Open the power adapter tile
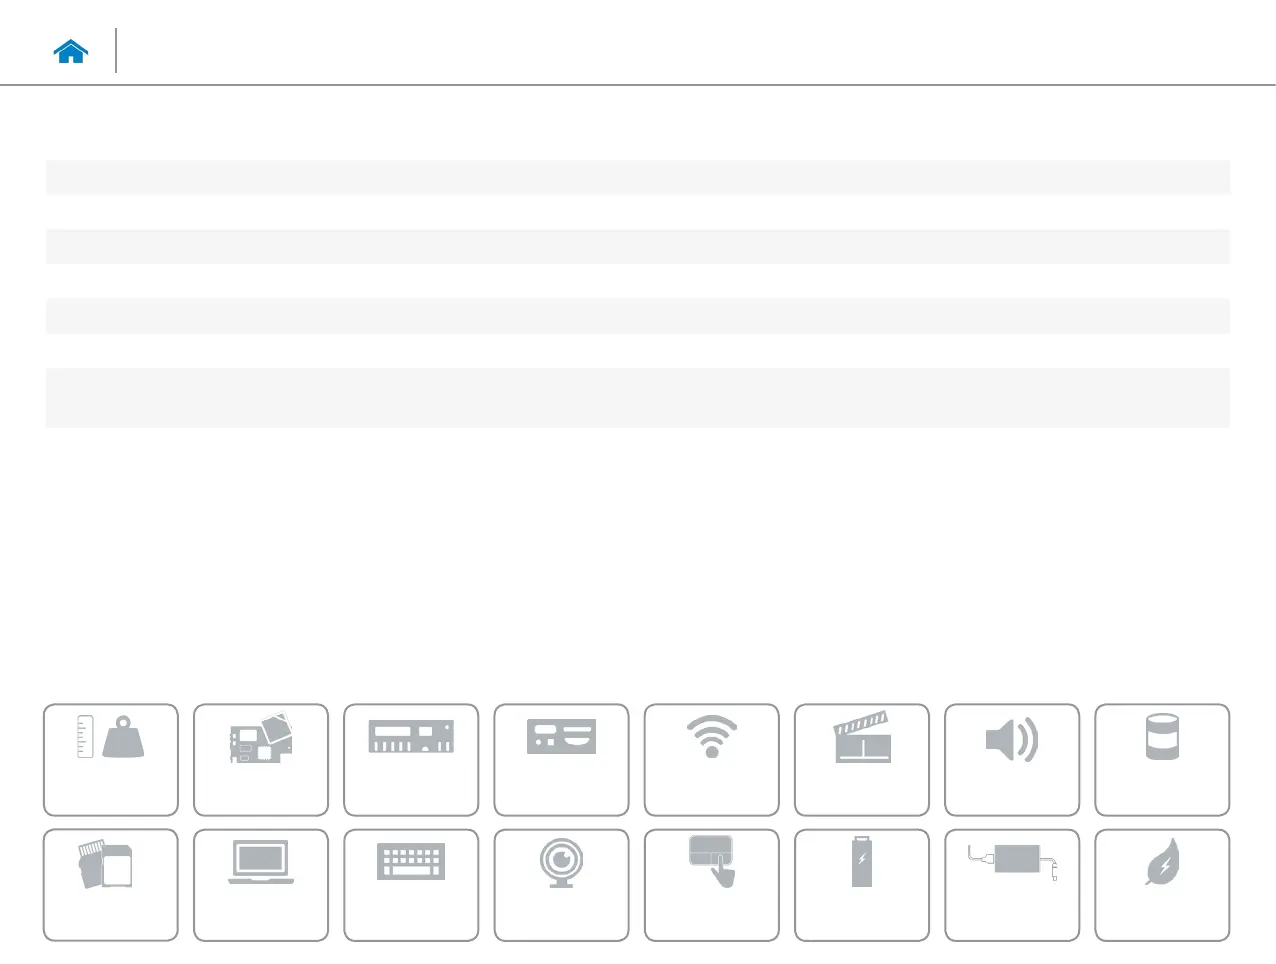Viewport: 1276px width, 964px height. tap(1012, 885)
